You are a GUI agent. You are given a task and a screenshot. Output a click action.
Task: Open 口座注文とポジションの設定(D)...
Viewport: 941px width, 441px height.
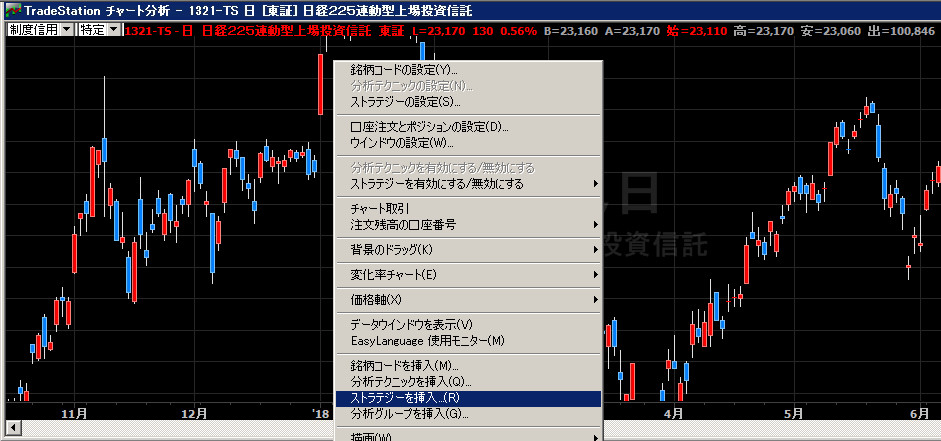[468, 127]
